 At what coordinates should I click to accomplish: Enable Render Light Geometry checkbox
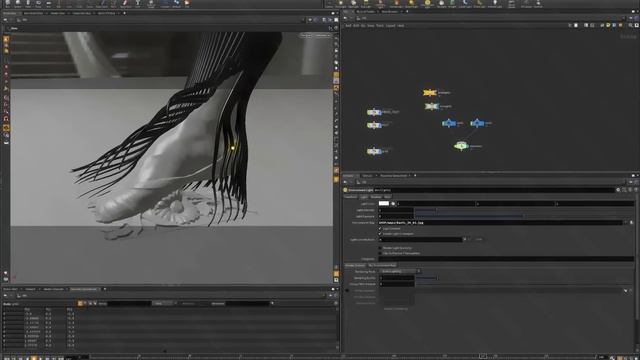click(x=380, y=248)
